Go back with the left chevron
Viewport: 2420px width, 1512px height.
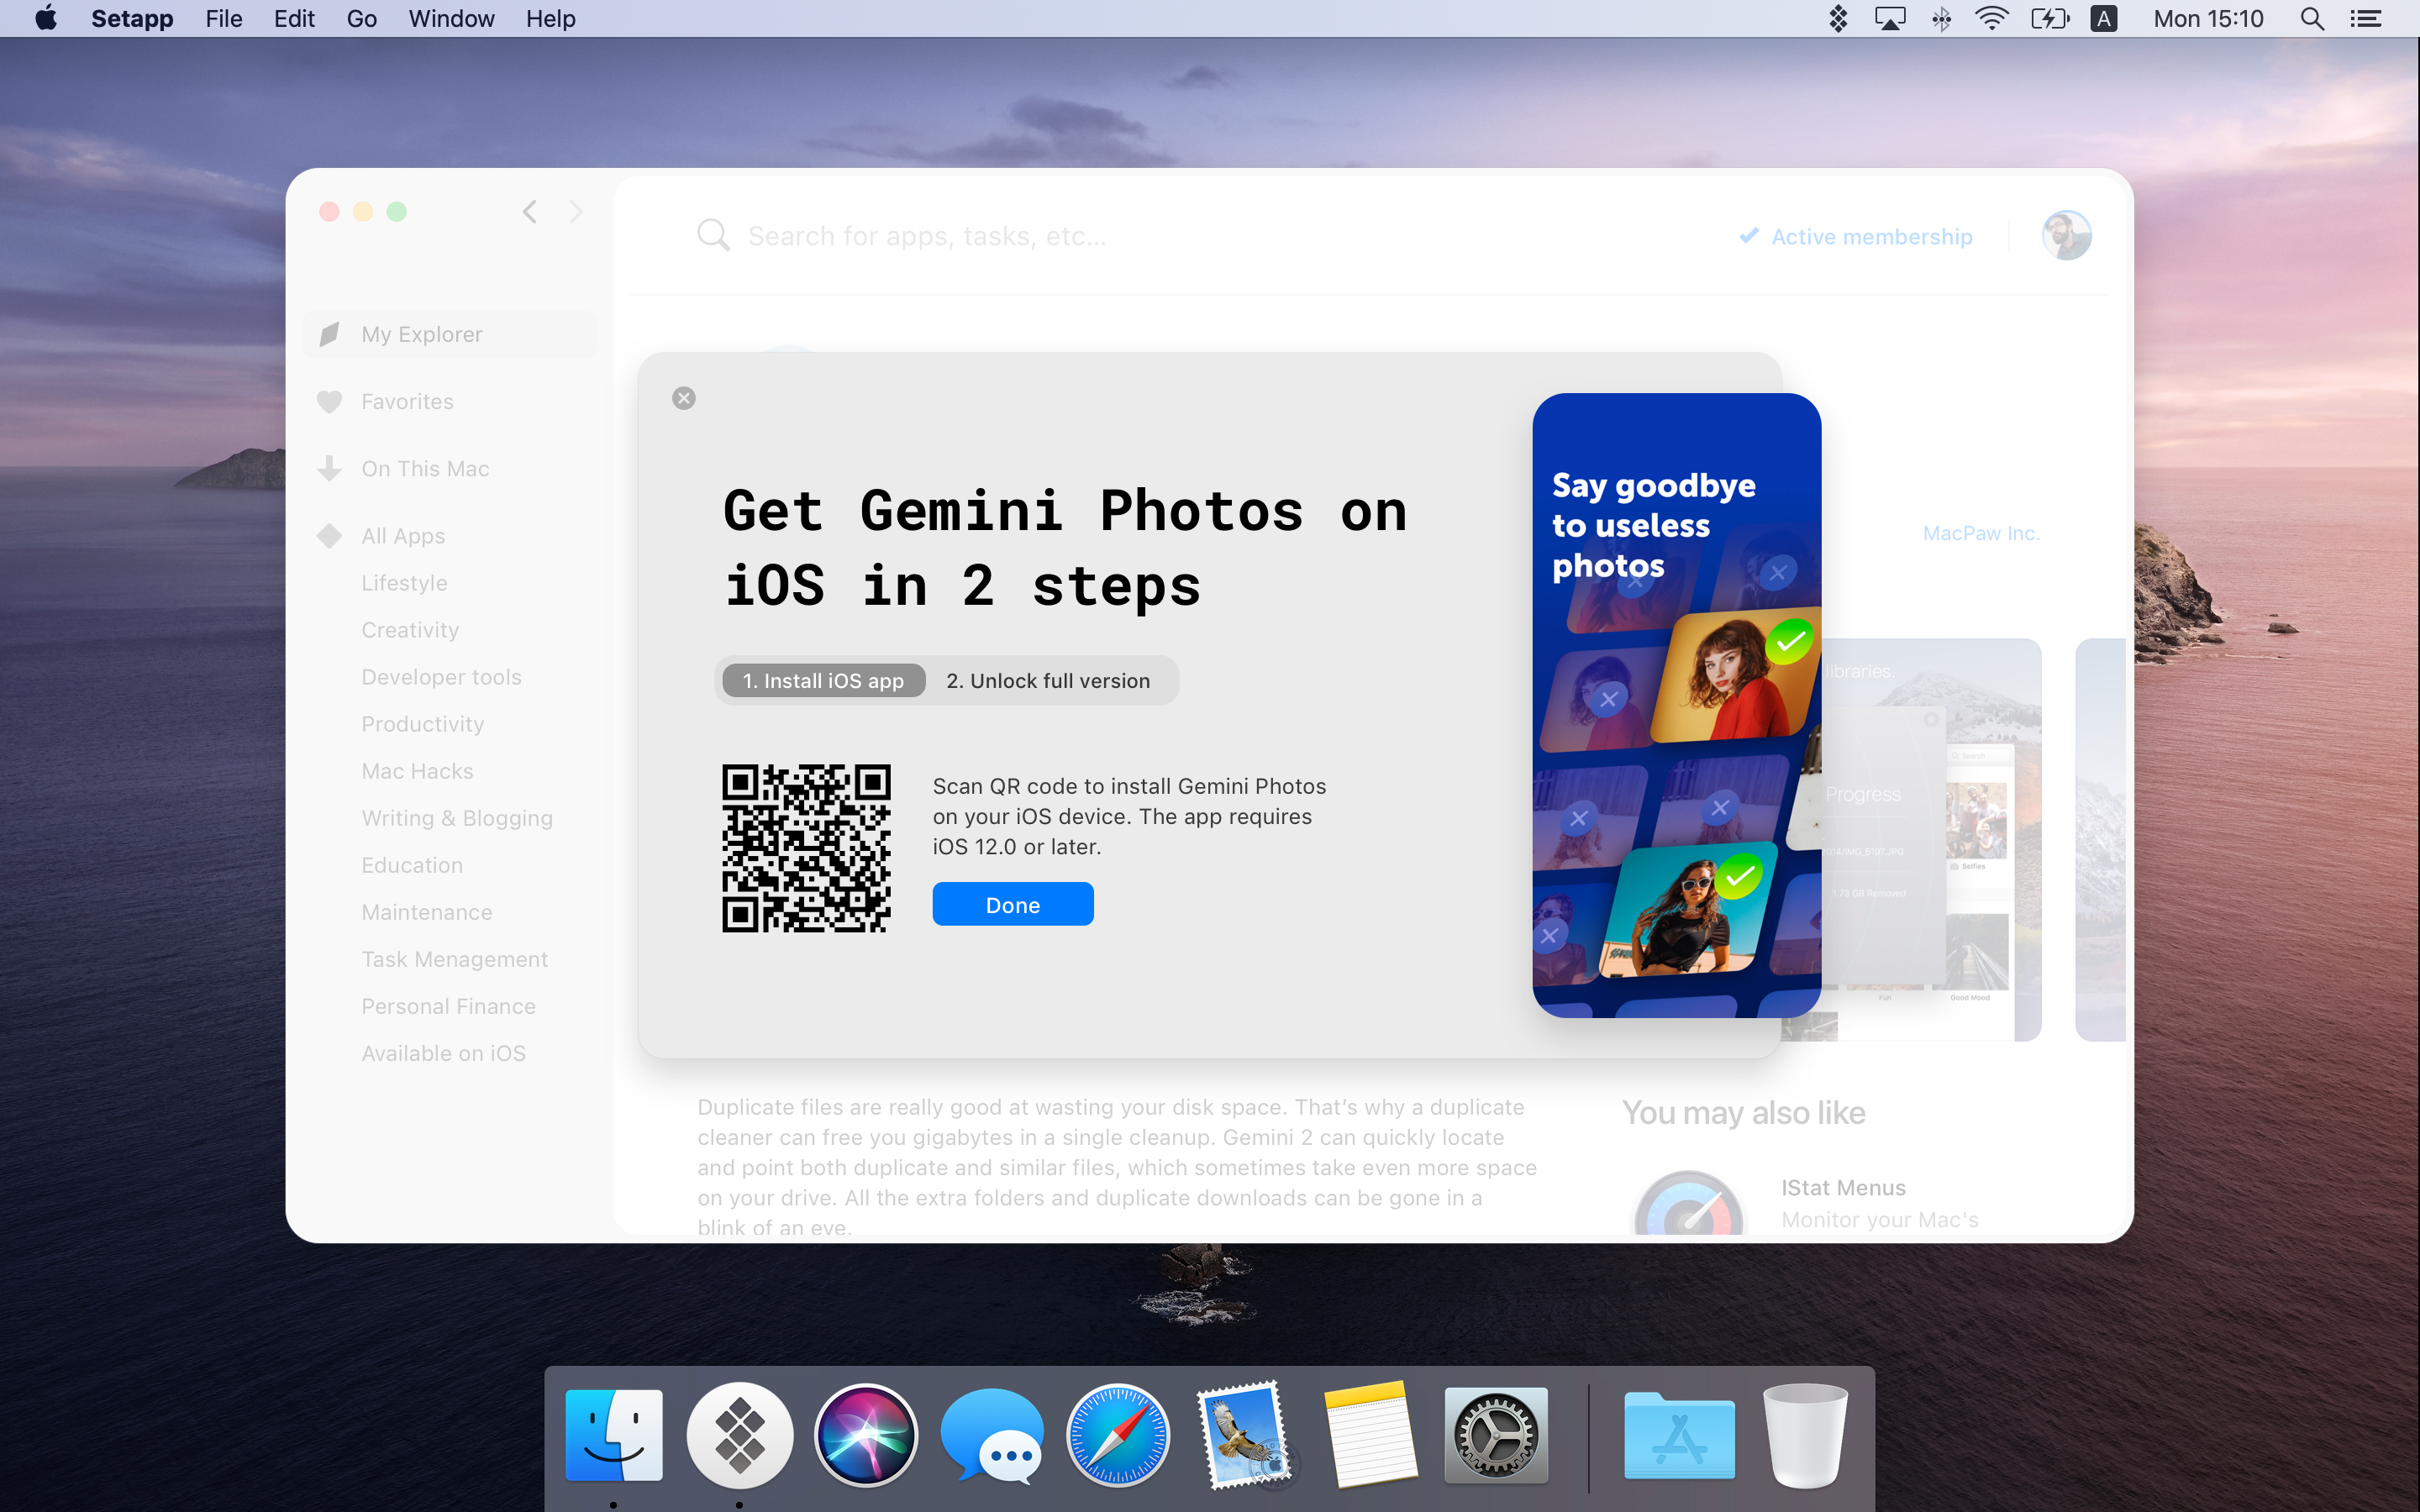pos(530,212)
